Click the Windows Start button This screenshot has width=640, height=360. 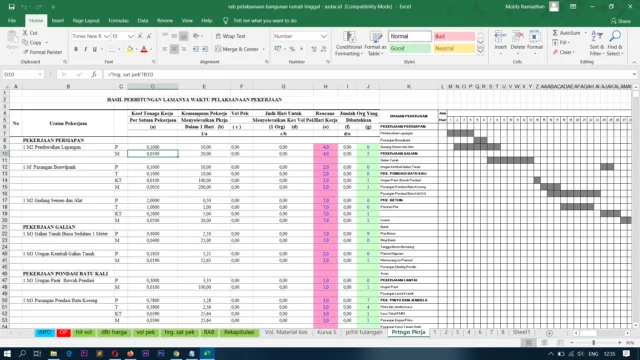pos(7,353)
